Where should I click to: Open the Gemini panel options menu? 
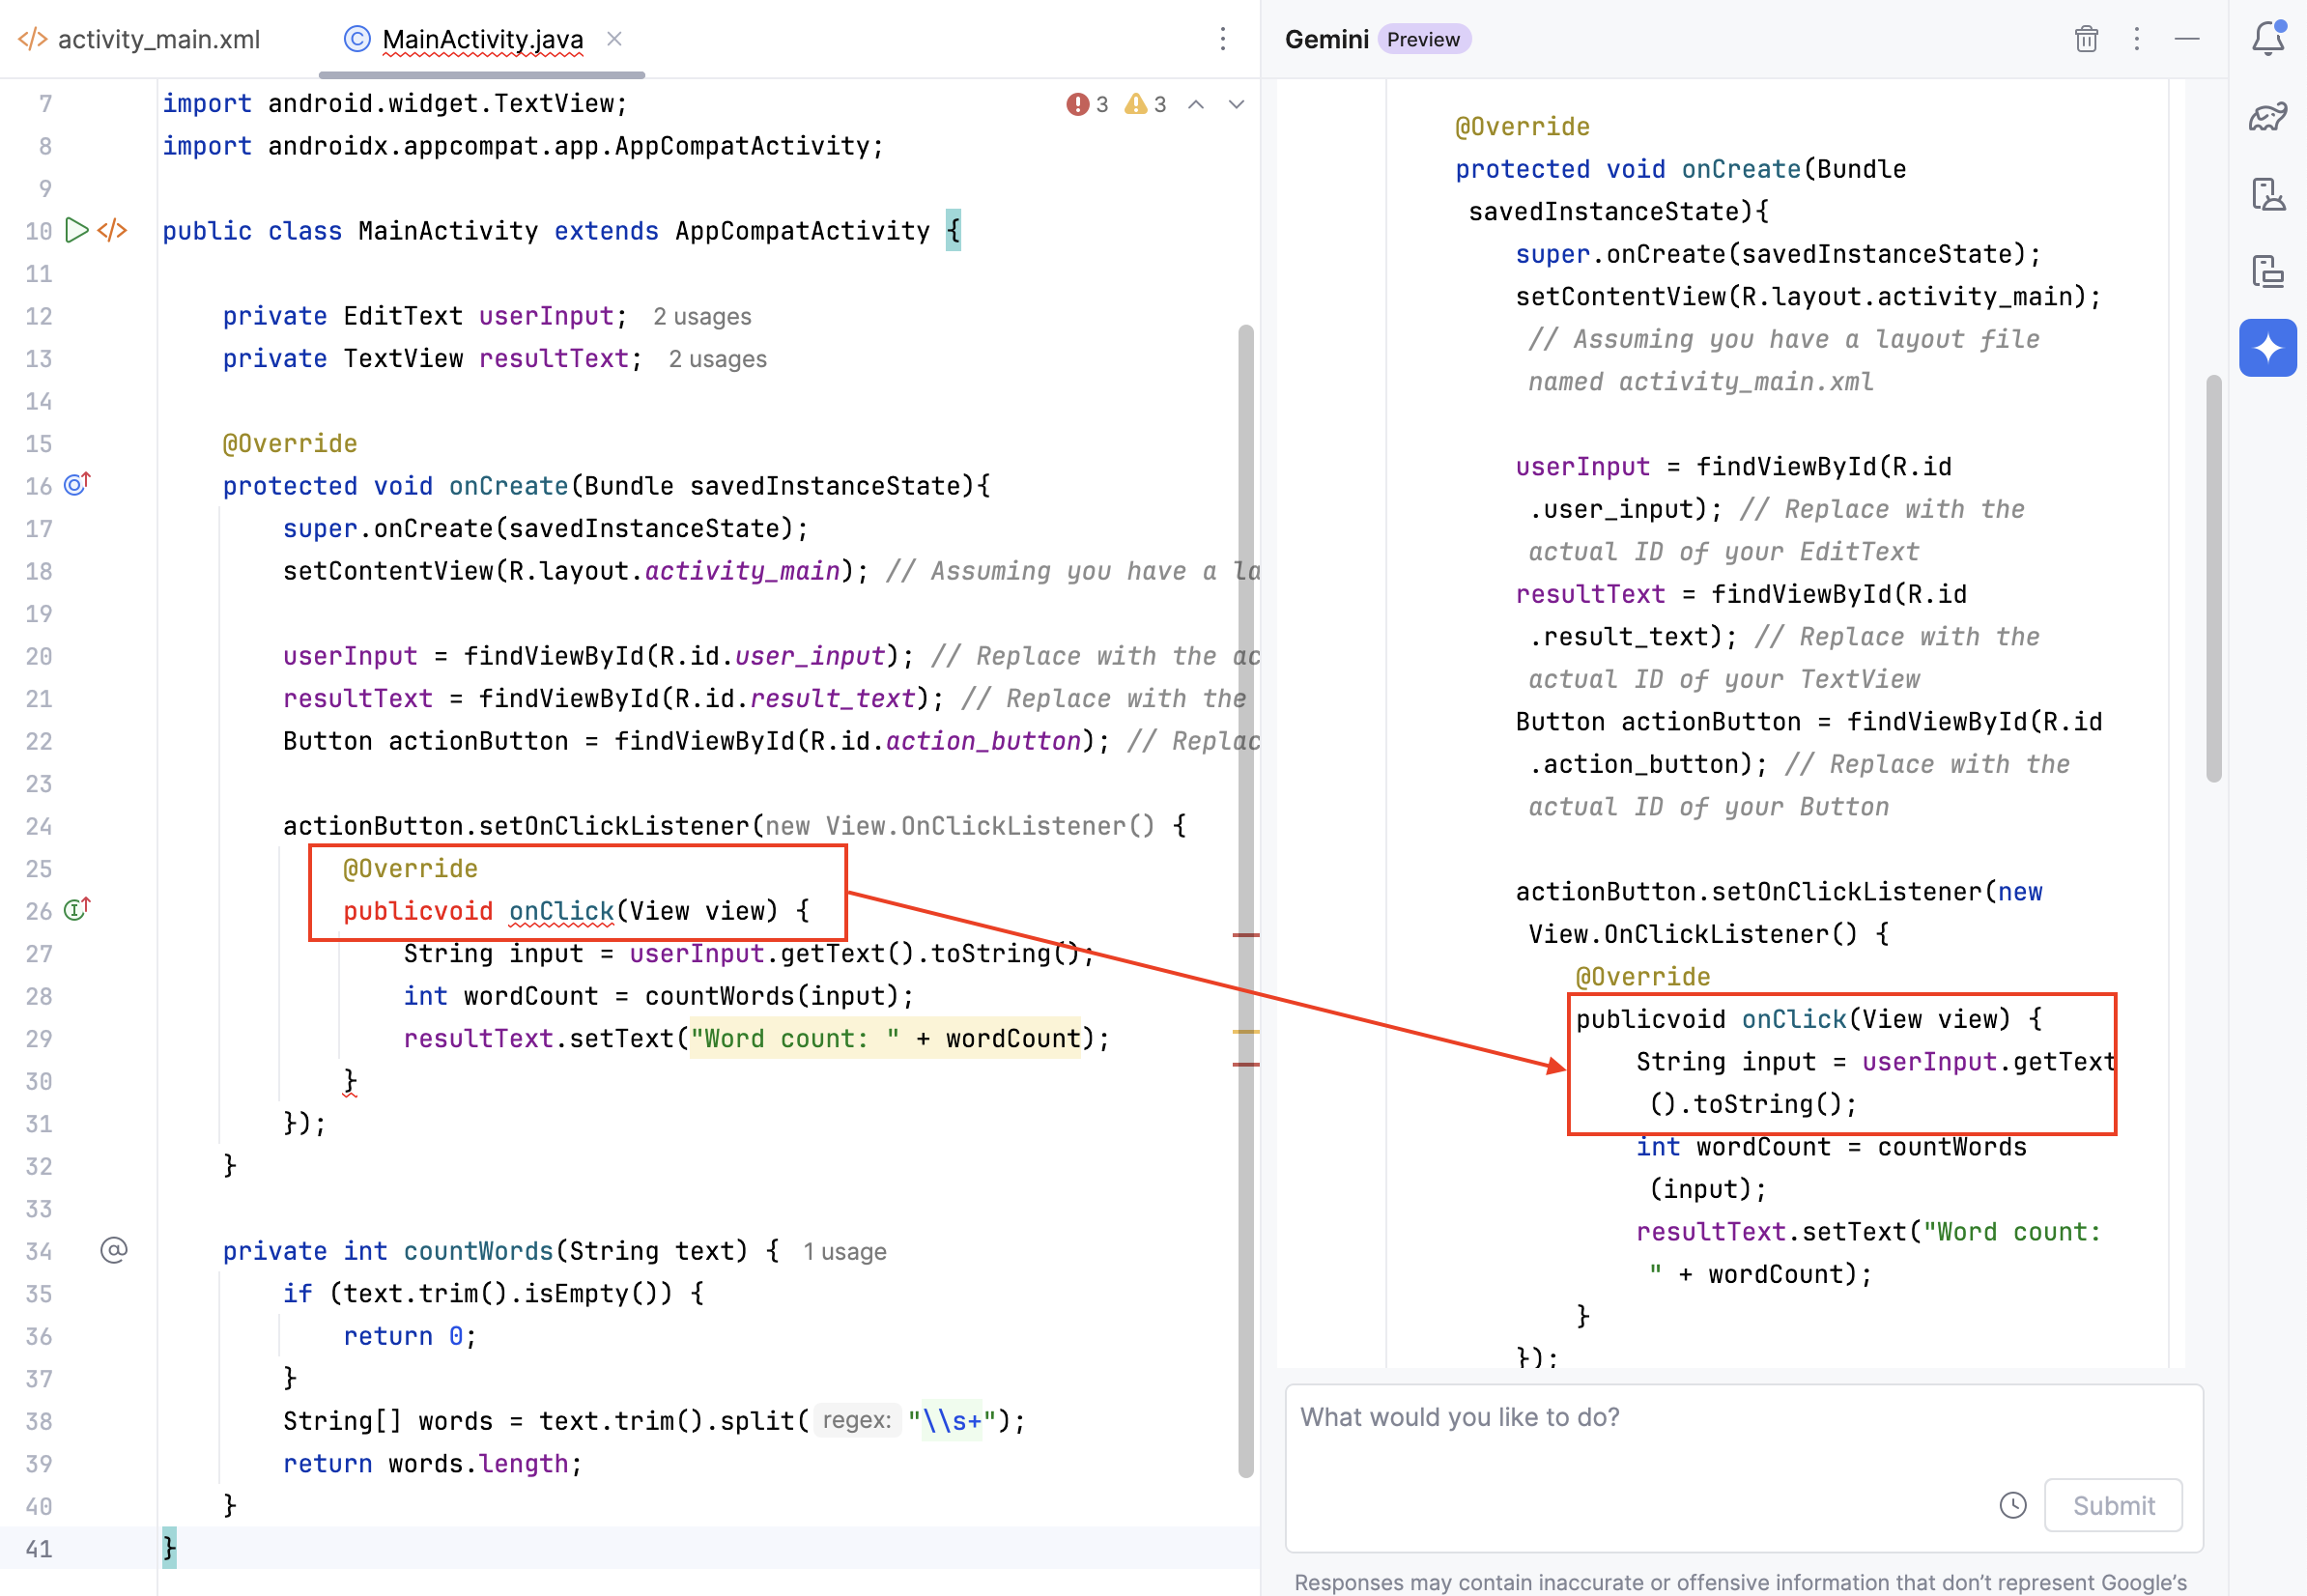[2136, 39]
